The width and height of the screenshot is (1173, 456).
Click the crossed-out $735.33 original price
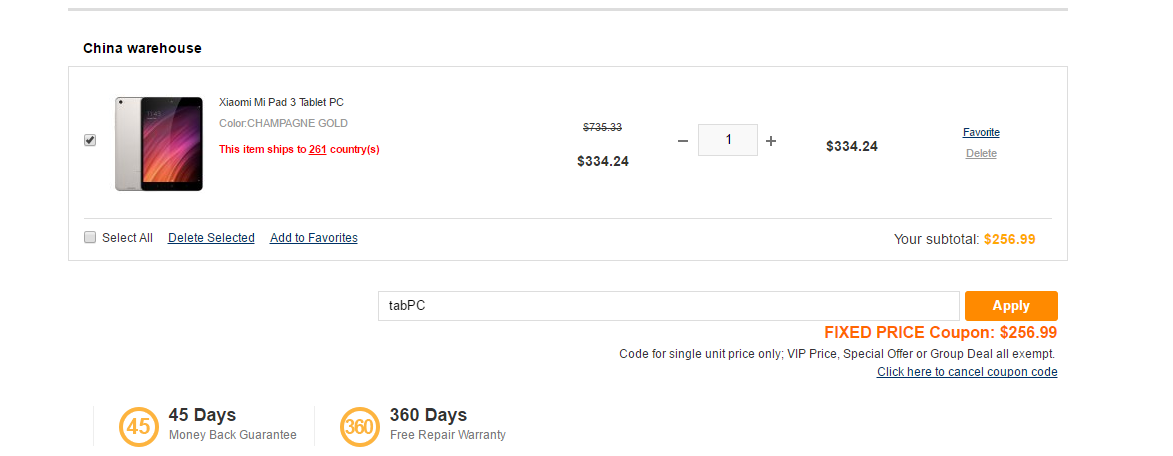click(x=603, y=127)
